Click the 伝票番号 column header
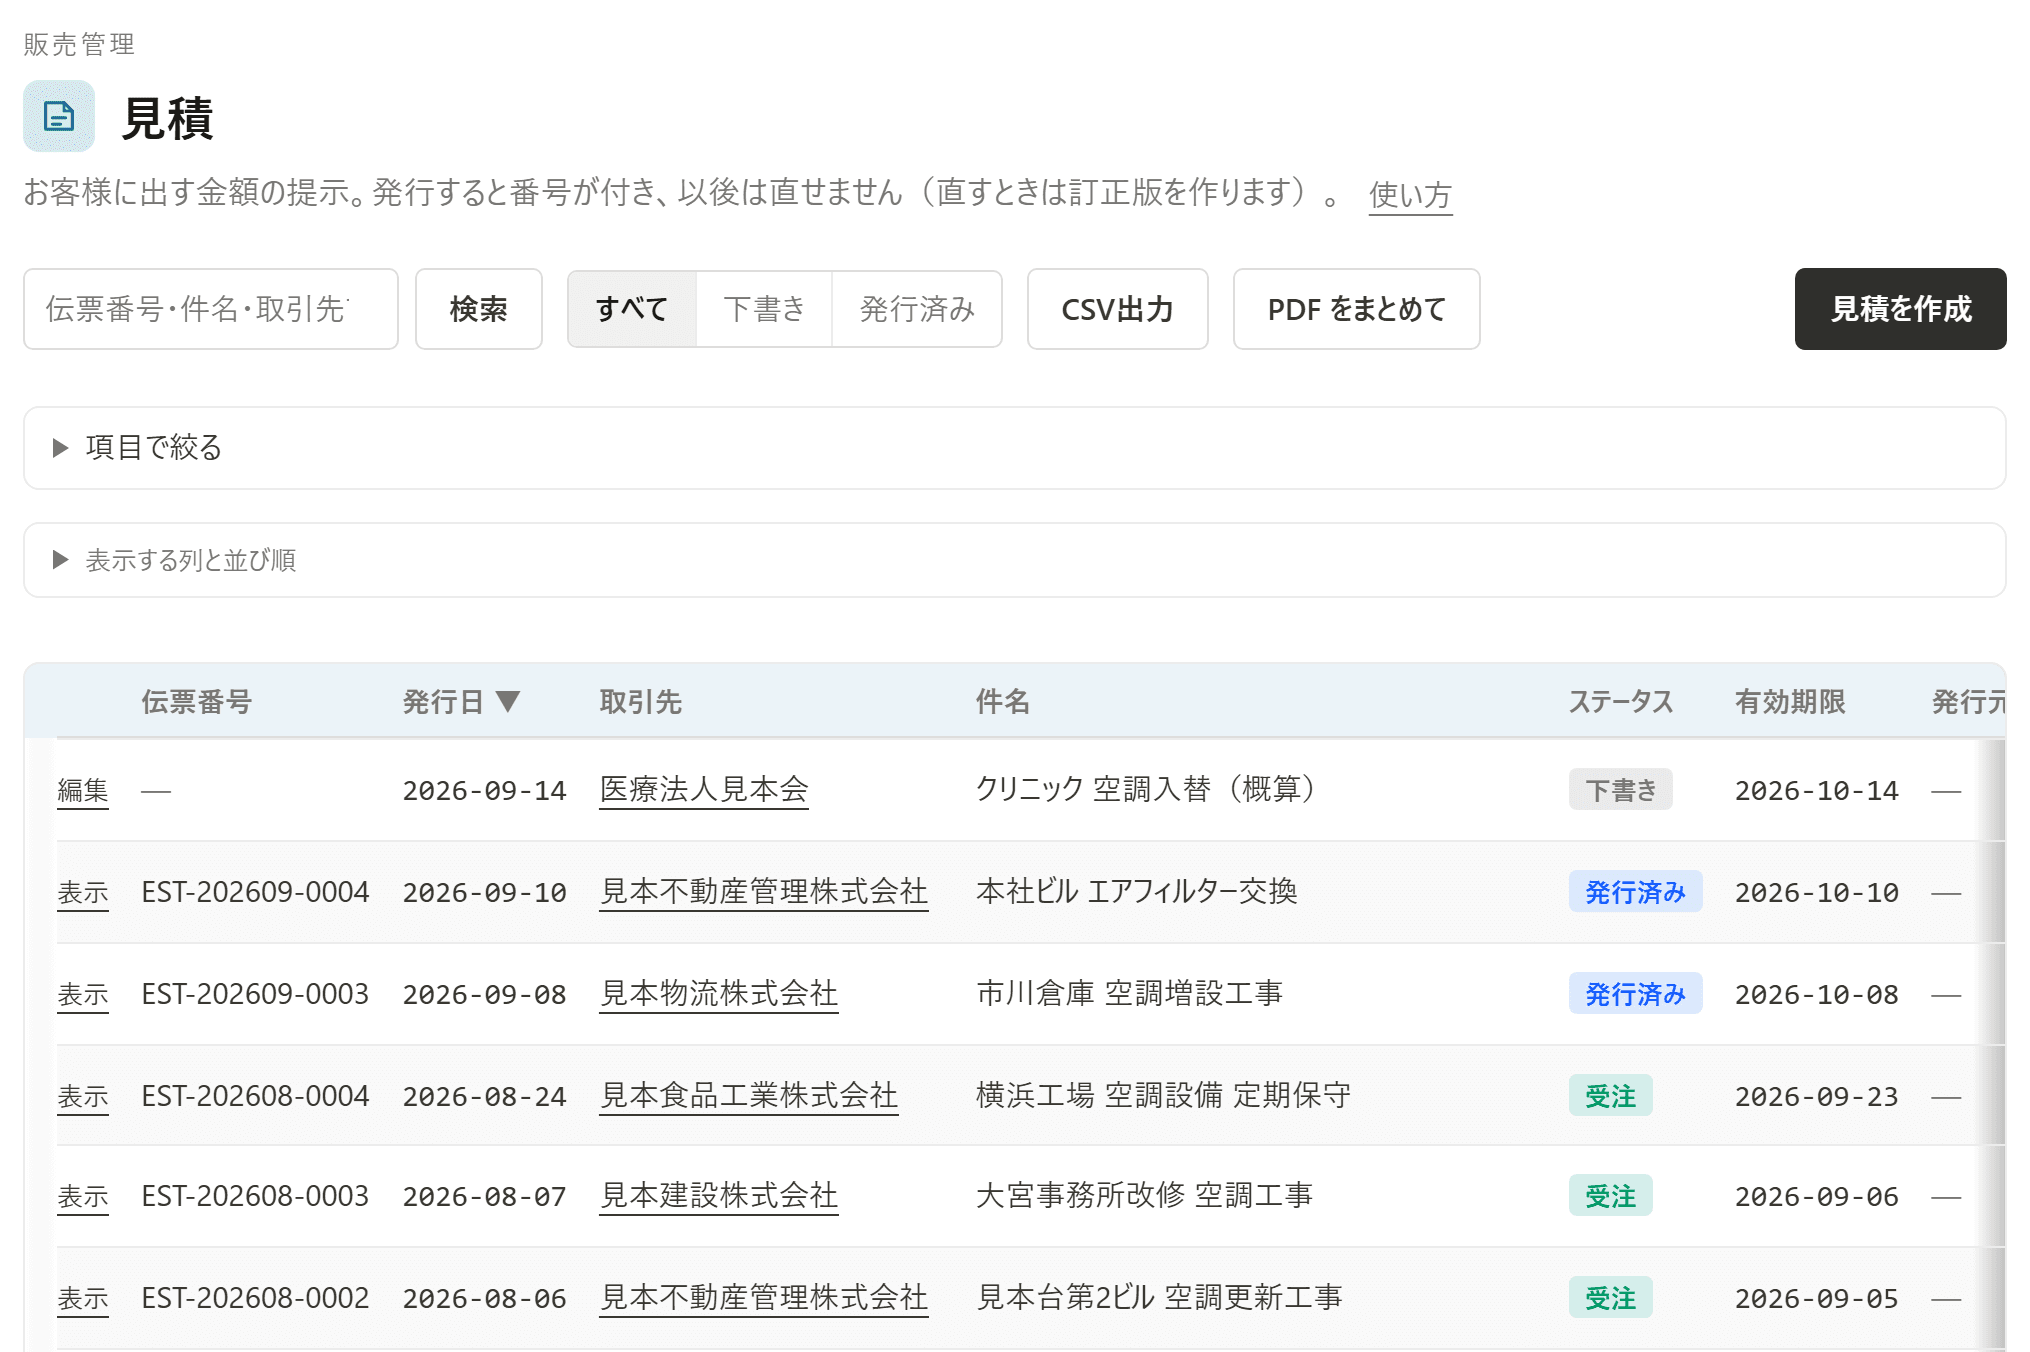2030x1352 pixels. click(197, 702)
